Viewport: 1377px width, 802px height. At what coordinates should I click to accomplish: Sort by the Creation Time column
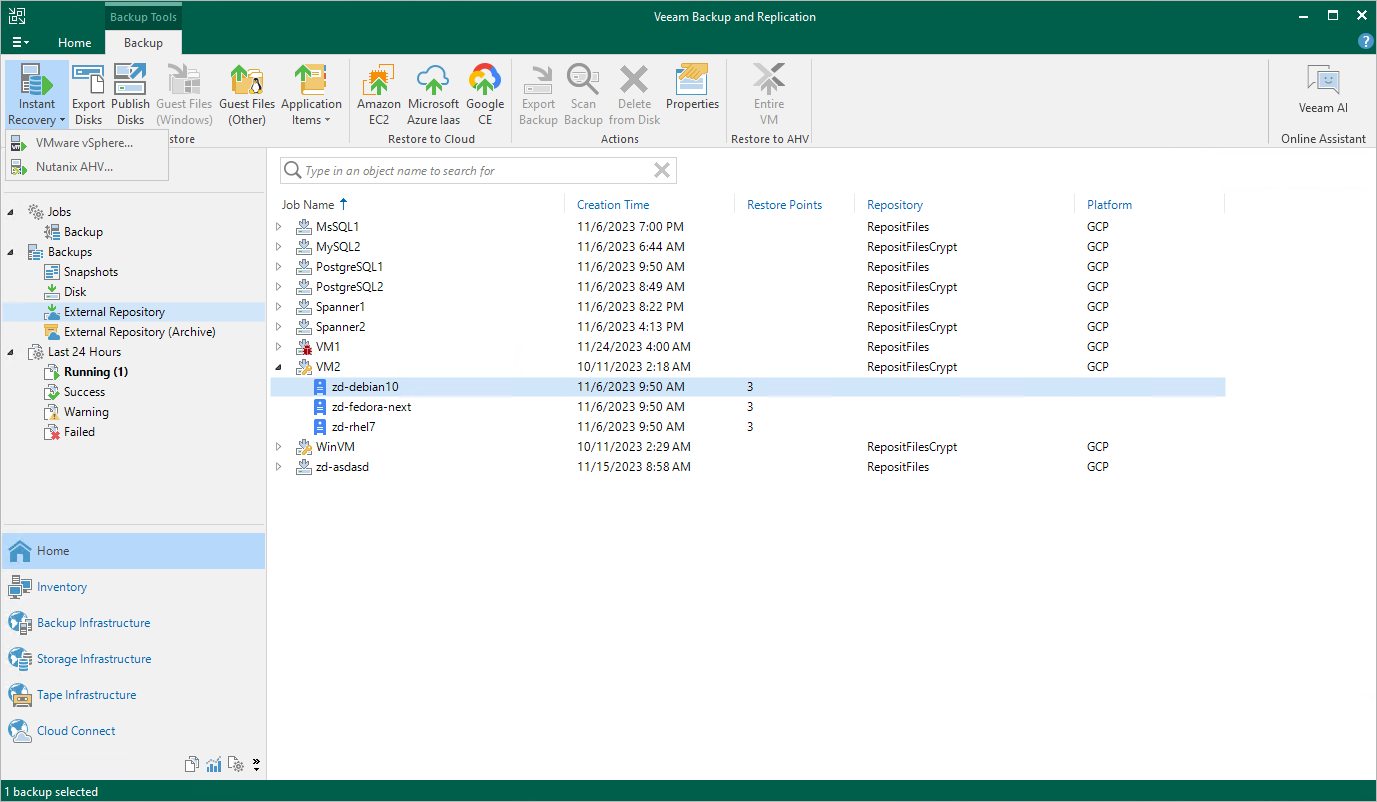point(613,205)
